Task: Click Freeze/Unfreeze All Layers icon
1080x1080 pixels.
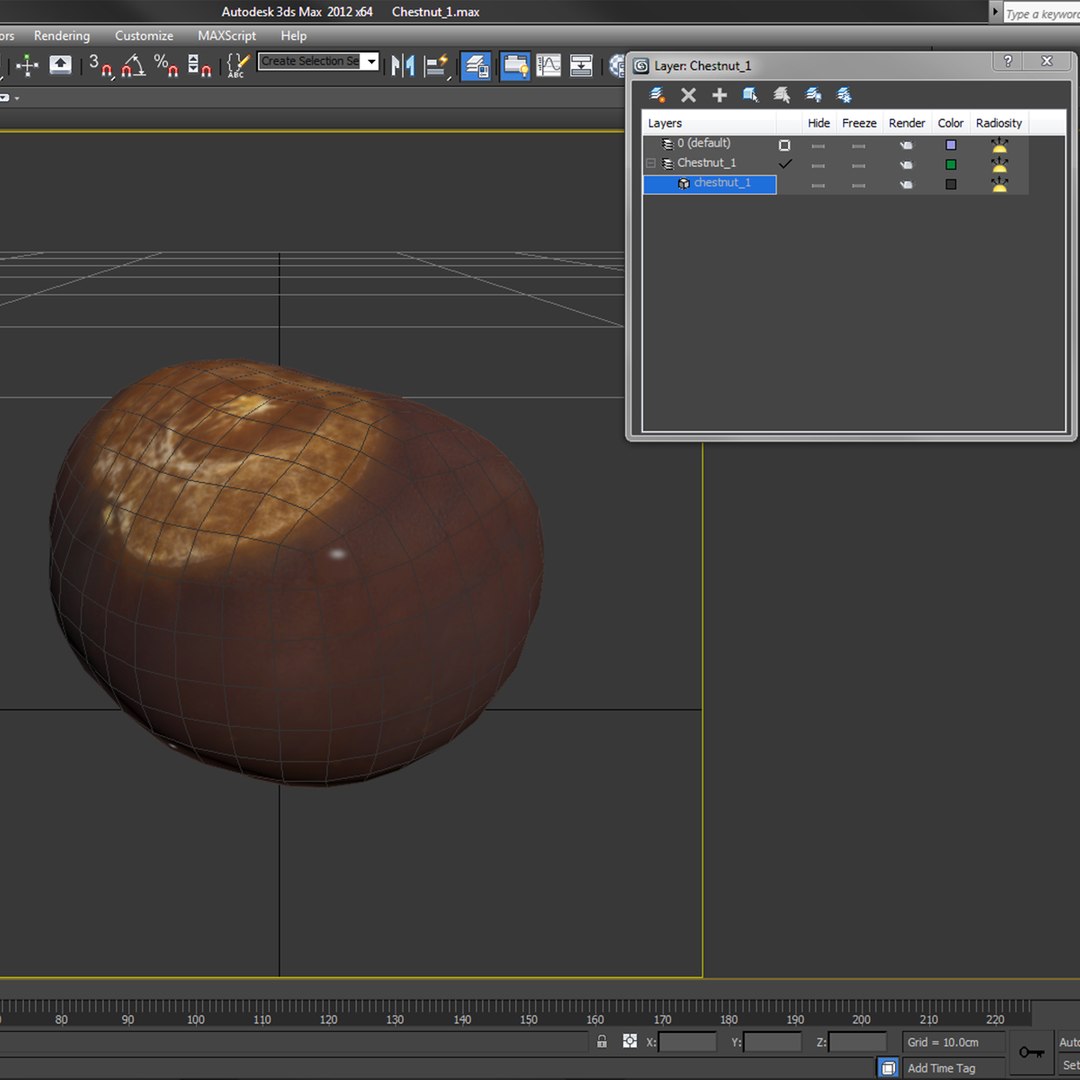Action: [844, 95]
